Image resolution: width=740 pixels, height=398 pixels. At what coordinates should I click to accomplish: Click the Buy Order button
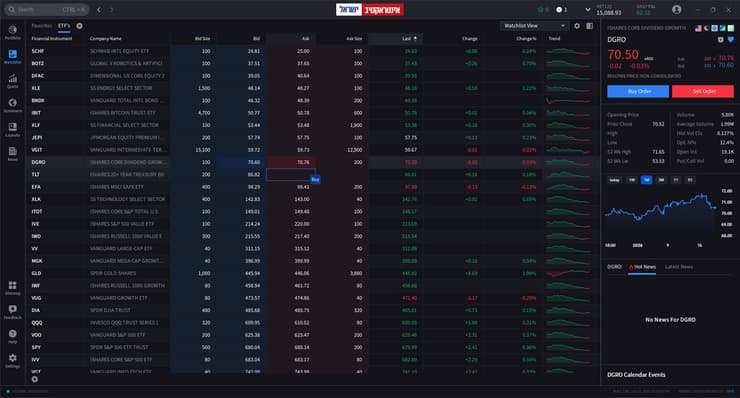coord(638,91)
